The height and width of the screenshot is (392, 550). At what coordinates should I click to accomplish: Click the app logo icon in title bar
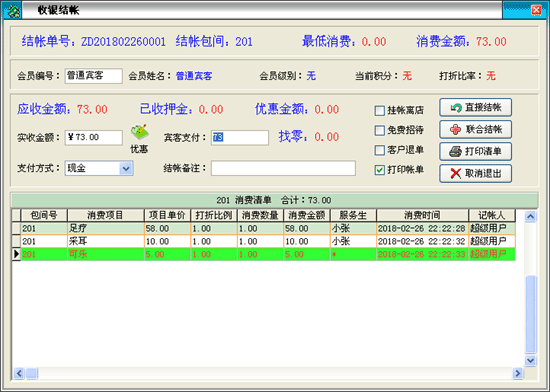point(12,11)
